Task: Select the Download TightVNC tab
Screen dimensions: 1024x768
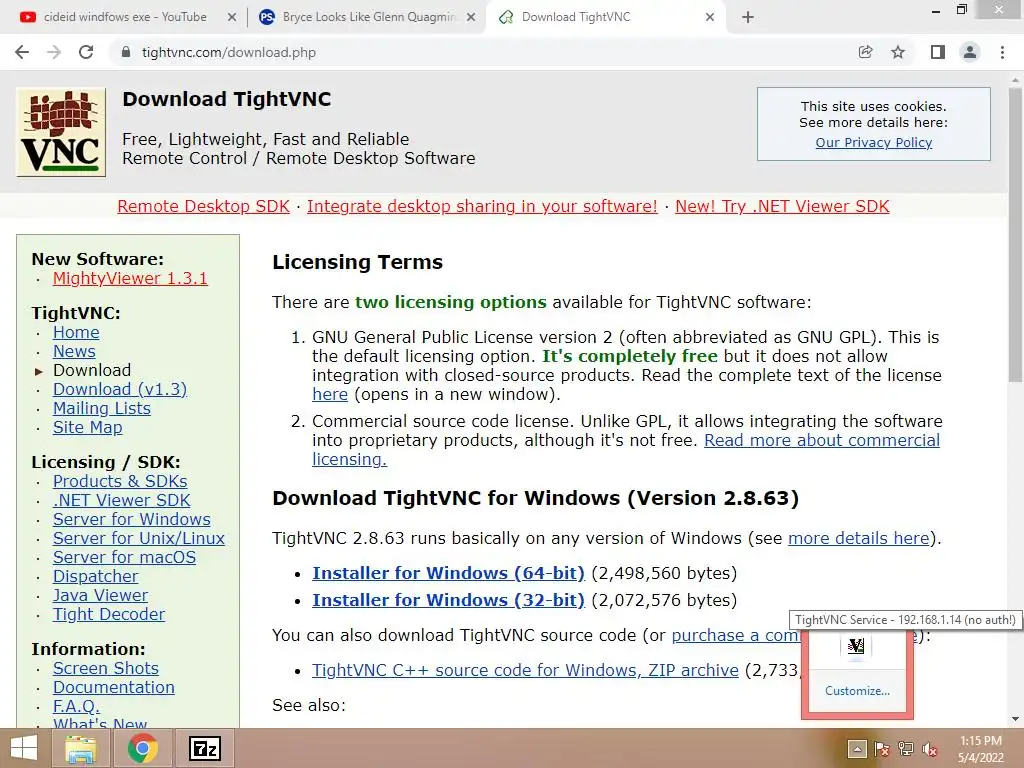Action: pos(605,18)
